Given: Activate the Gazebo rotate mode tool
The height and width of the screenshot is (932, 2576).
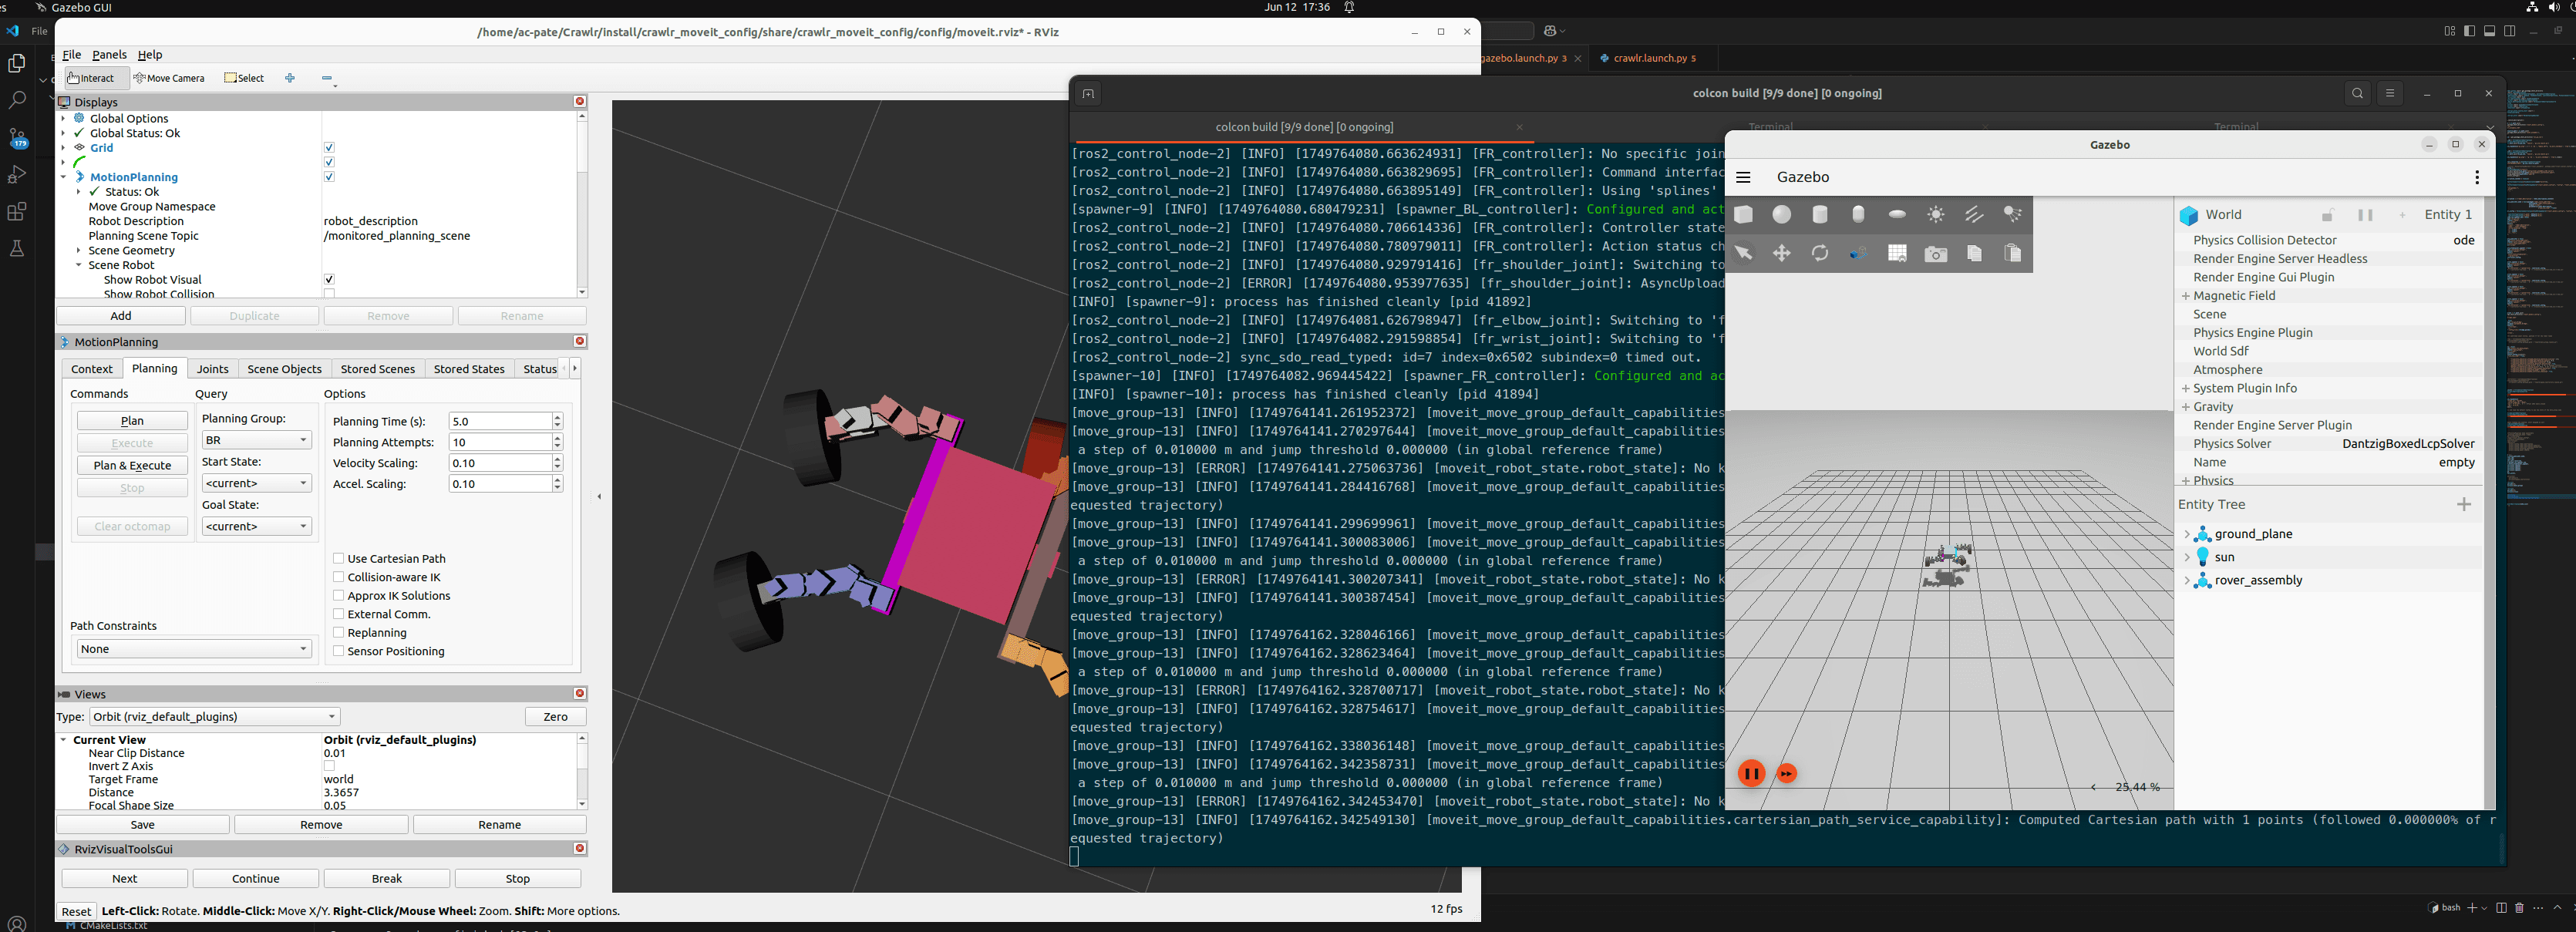Looking at the screenshot, I should (x=1820, y=254).
